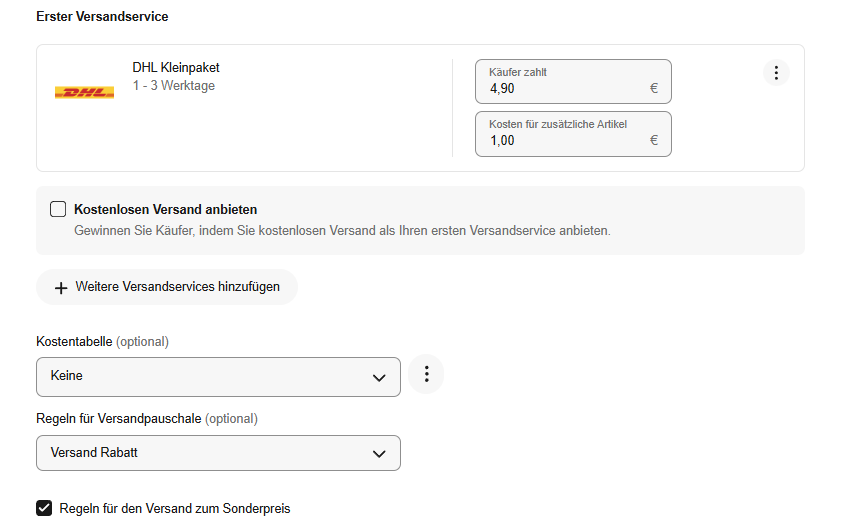Click the Erster Versandservice heading
This screenshot has width=850, height=528.
coord(102,17)
